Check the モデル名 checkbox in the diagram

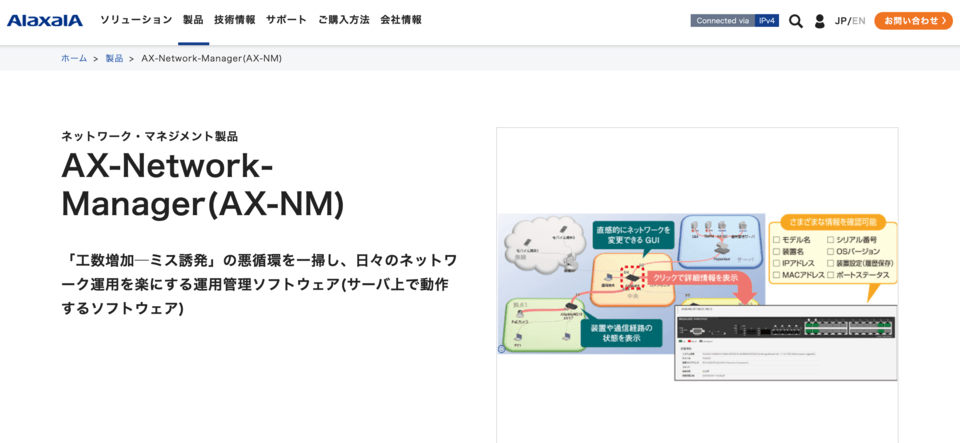[x=776, y=240]
